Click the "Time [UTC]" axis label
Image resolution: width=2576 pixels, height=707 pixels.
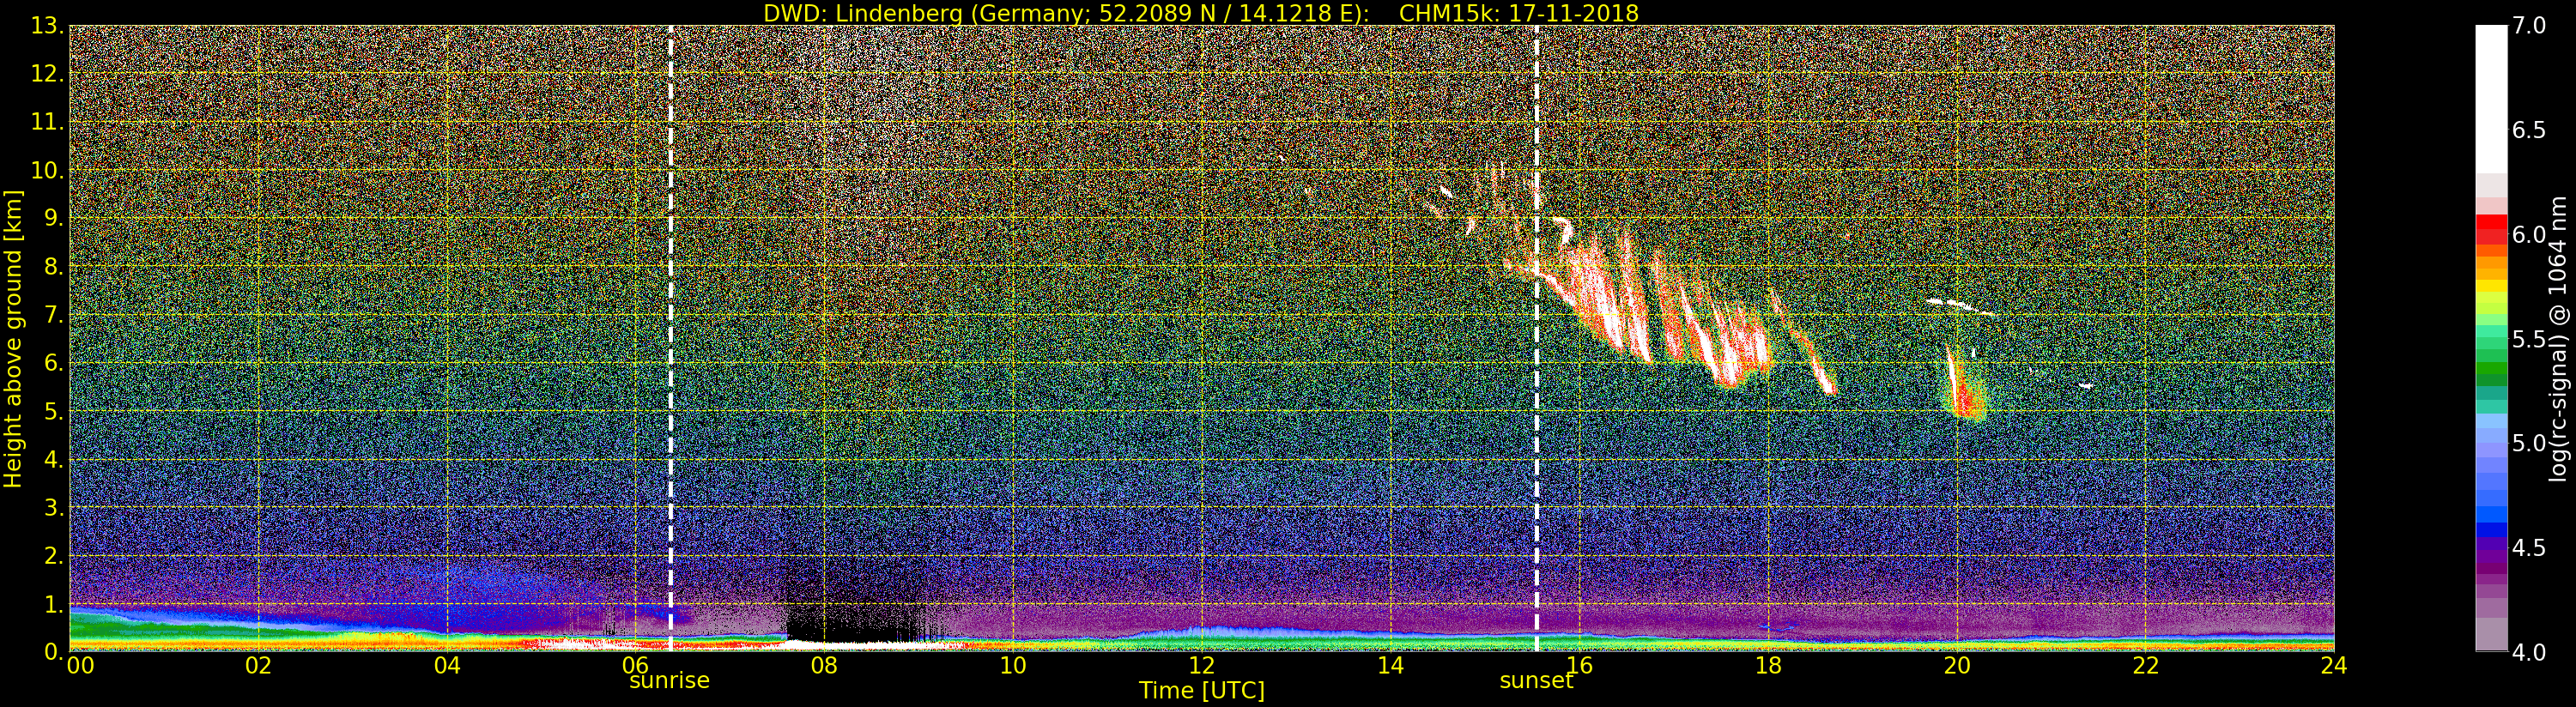[1201, 690]
